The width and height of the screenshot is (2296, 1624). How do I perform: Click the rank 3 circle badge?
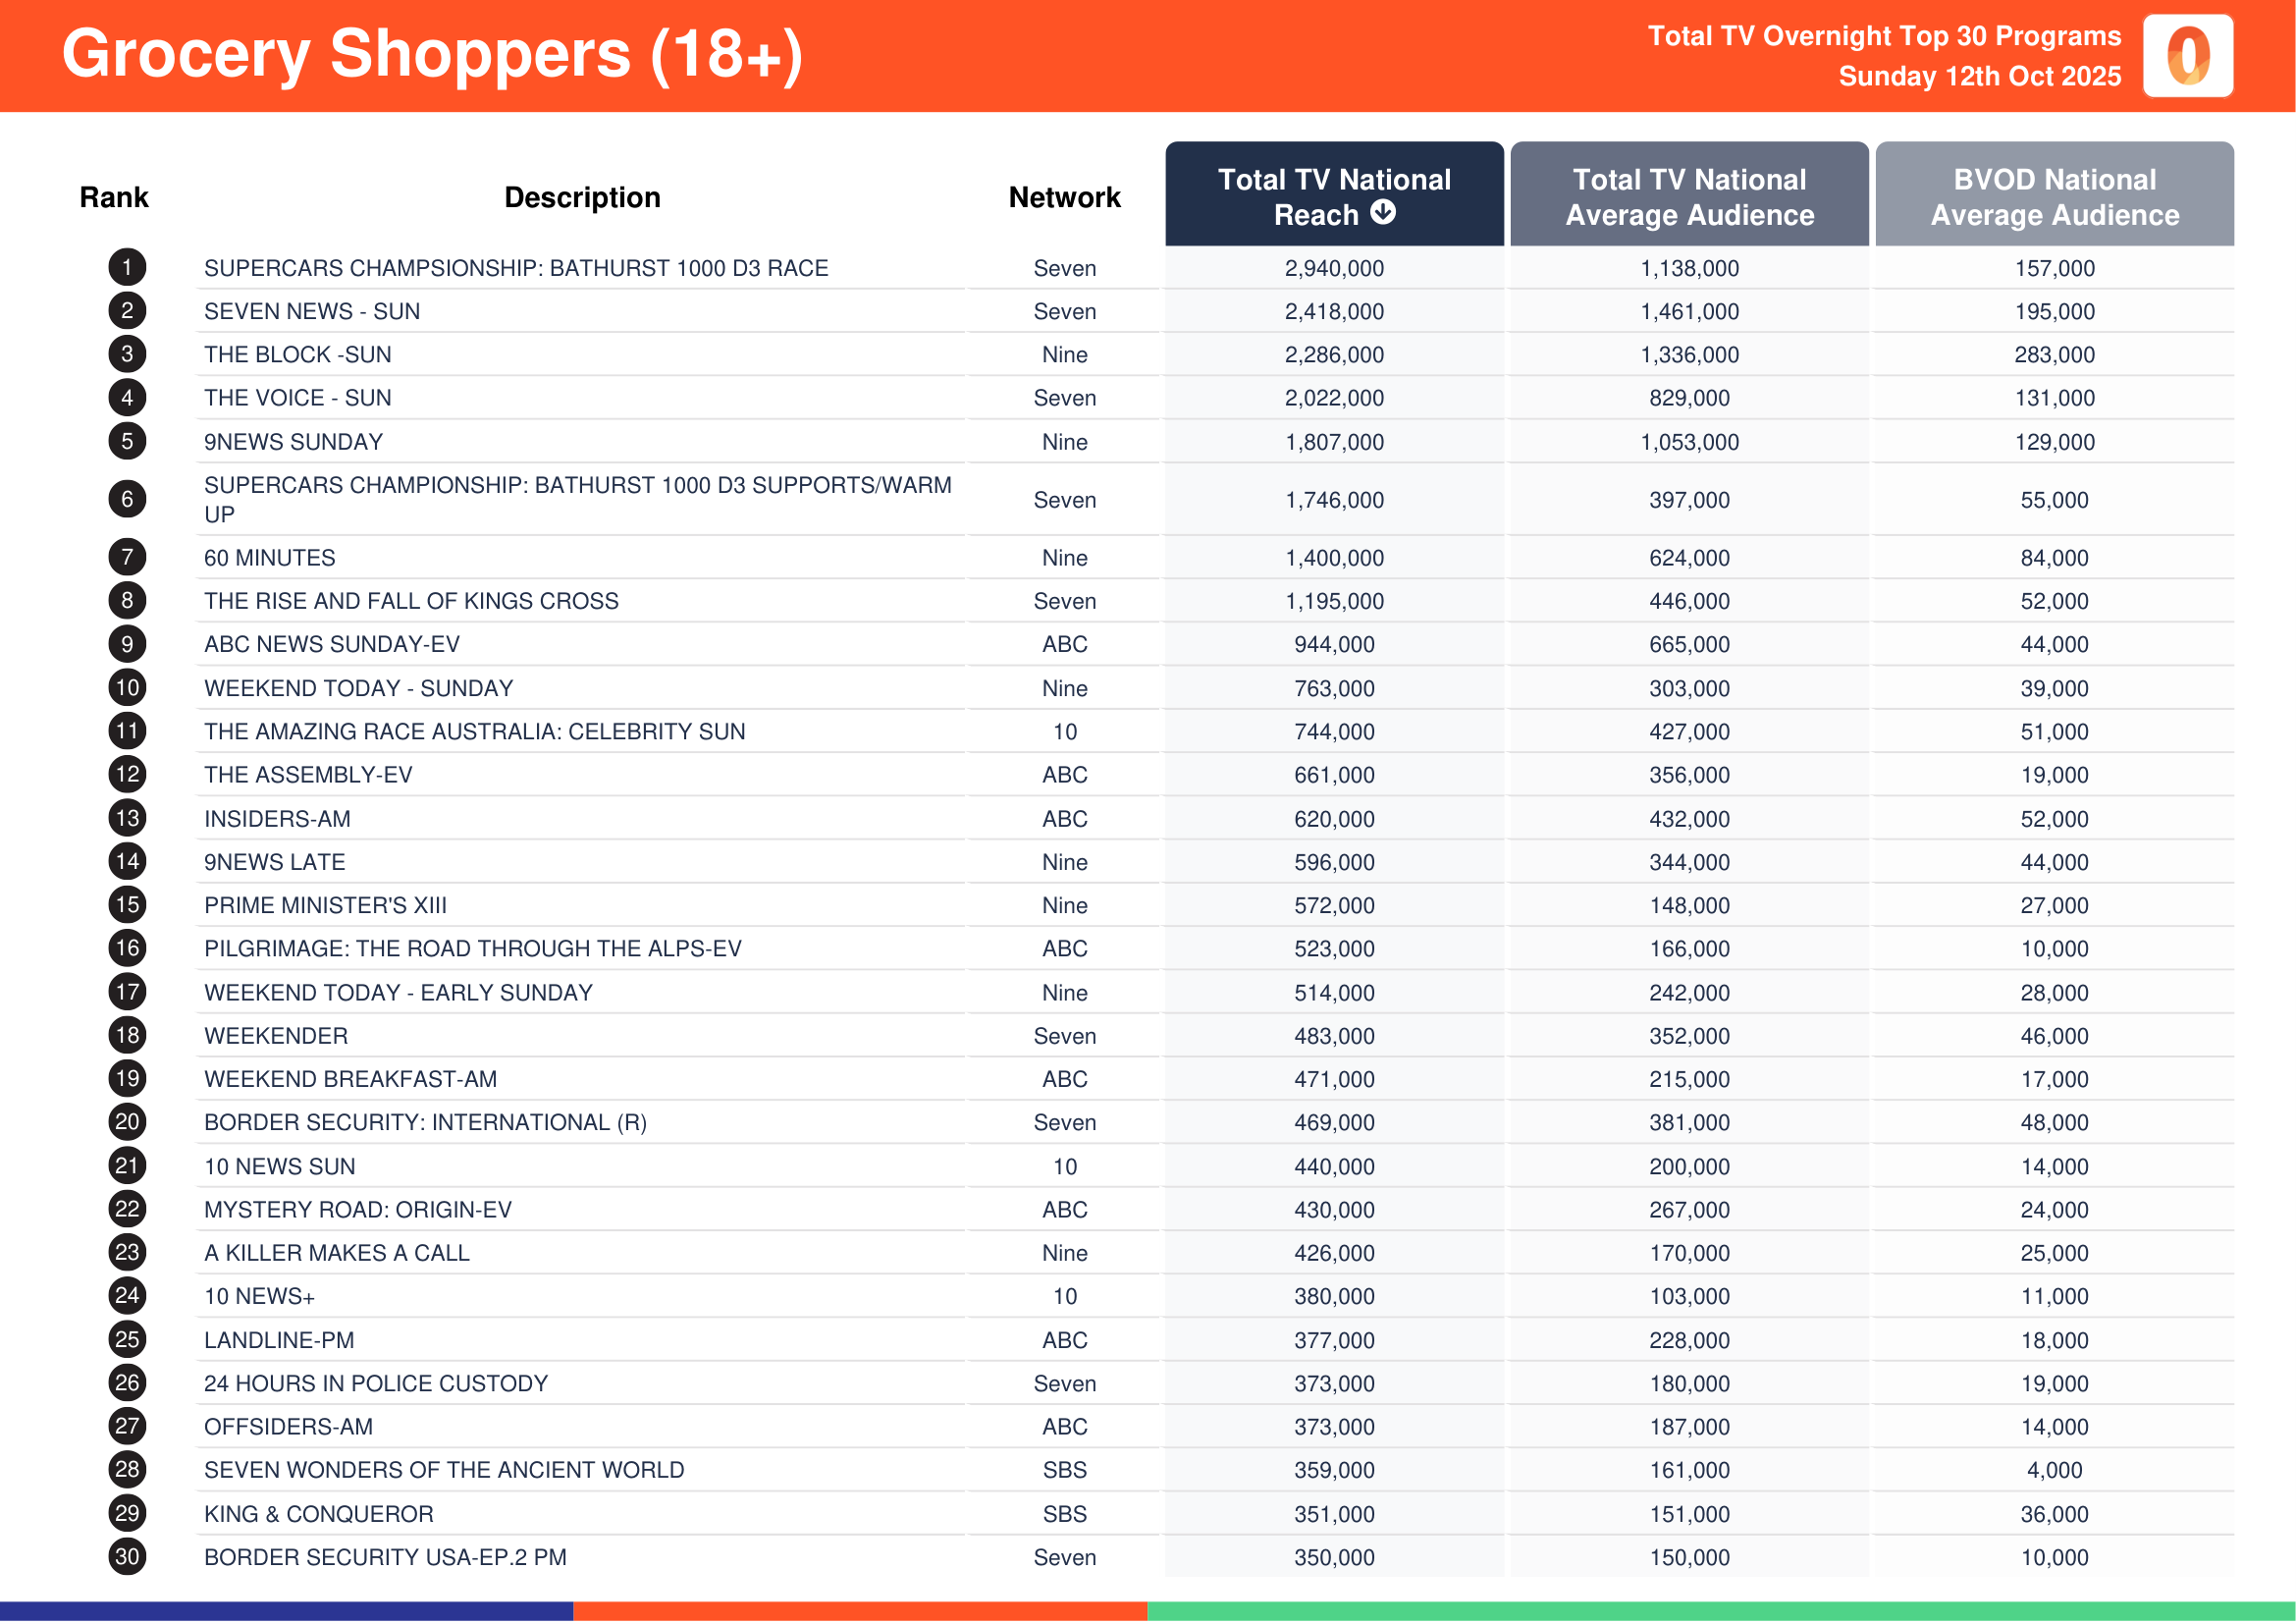pyautogui.click(x=127, y=354)
